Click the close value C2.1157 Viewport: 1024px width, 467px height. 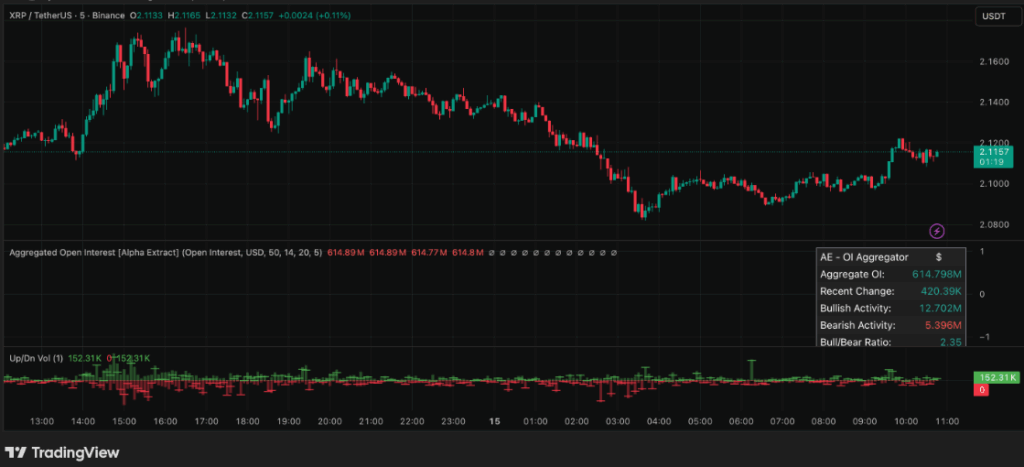click(x=257, y=14)
